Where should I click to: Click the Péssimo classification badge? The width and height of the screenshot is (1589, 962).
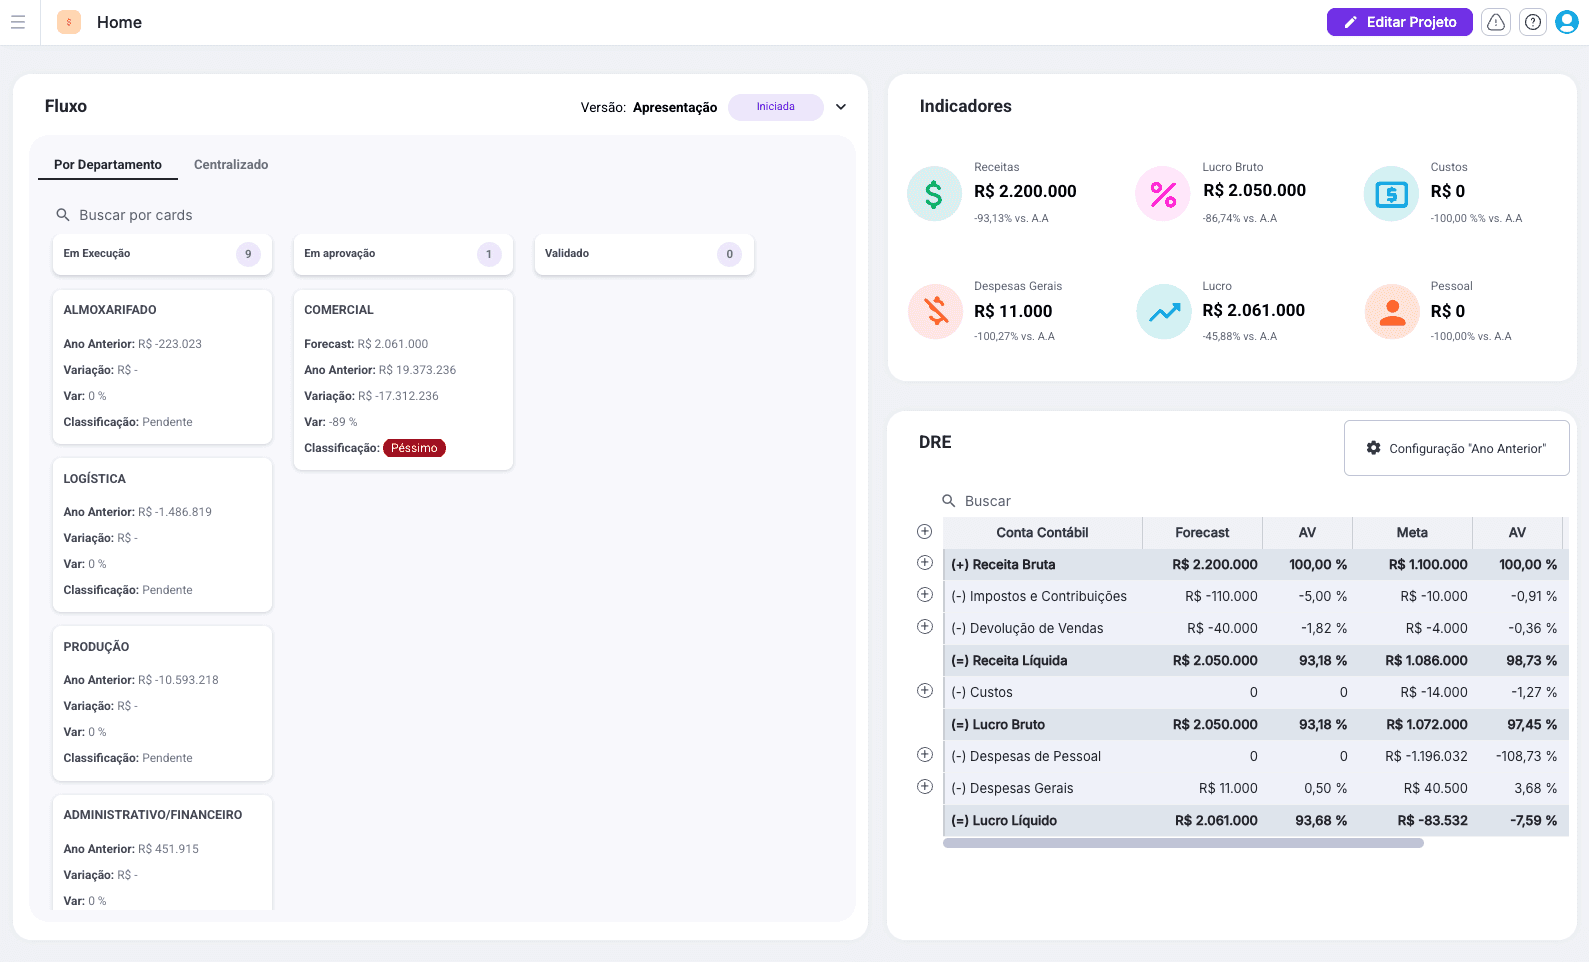coord(414,448)
